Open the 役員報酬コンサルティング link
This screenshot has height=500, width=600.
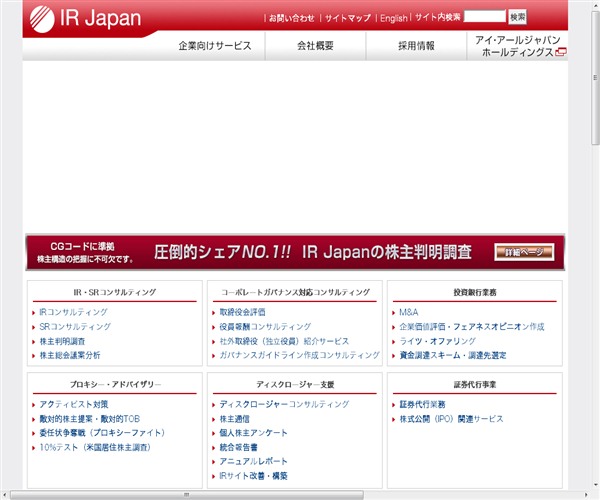click(265, 327)
